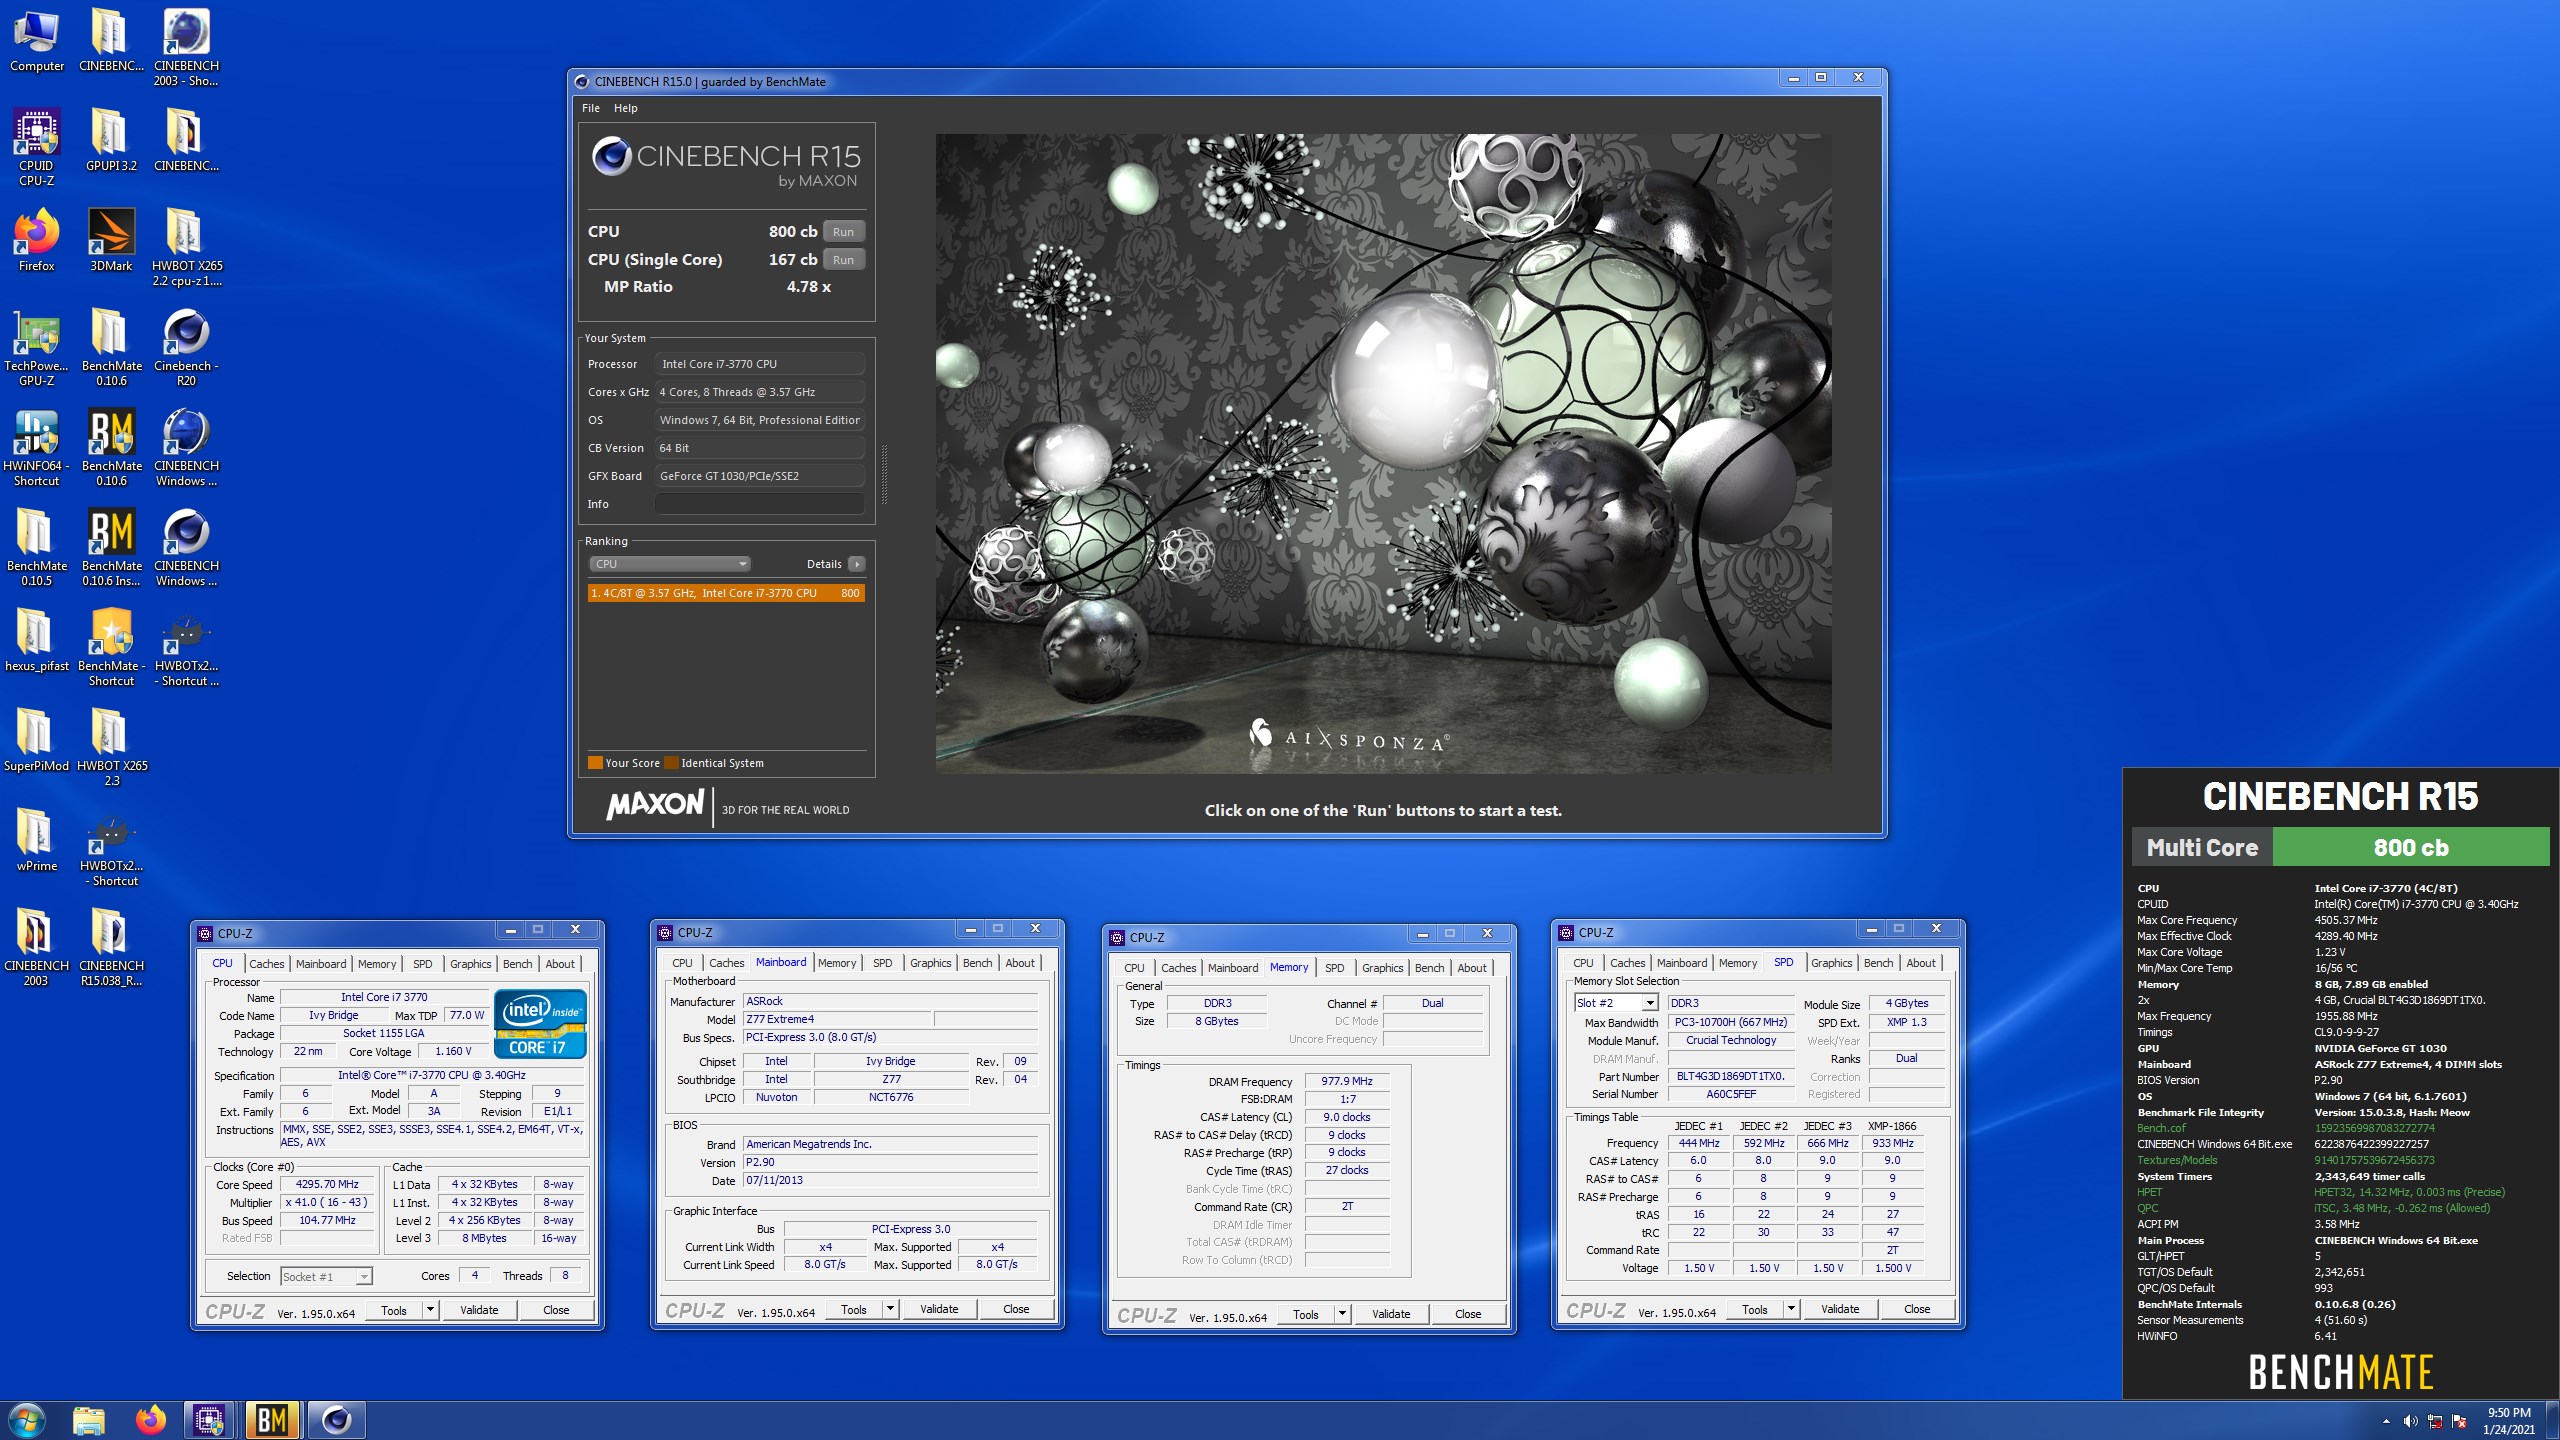Show hidden system tray icons
Screen dimensions: 2560x1440
click(2386, 1421)
